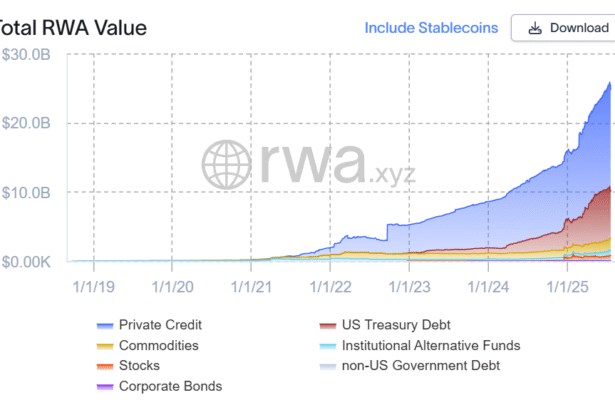Click the 1/1/23 x-axis date label
This screenshot has width=615, height=410.
coord(409,285)
